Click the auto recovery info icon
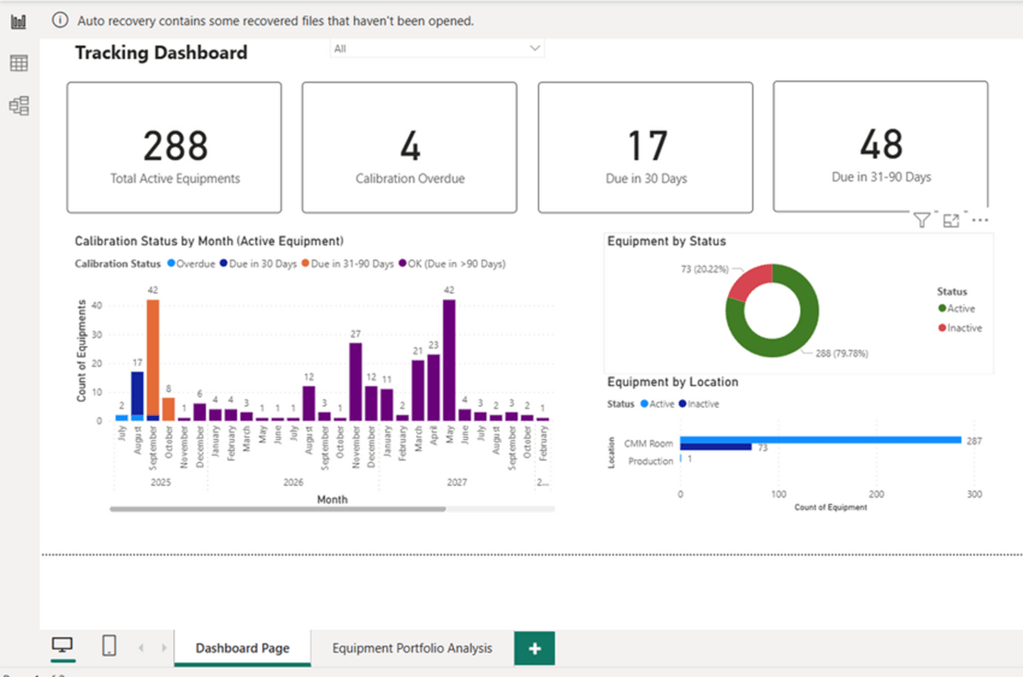1023x677 pixels. point(59,20)
